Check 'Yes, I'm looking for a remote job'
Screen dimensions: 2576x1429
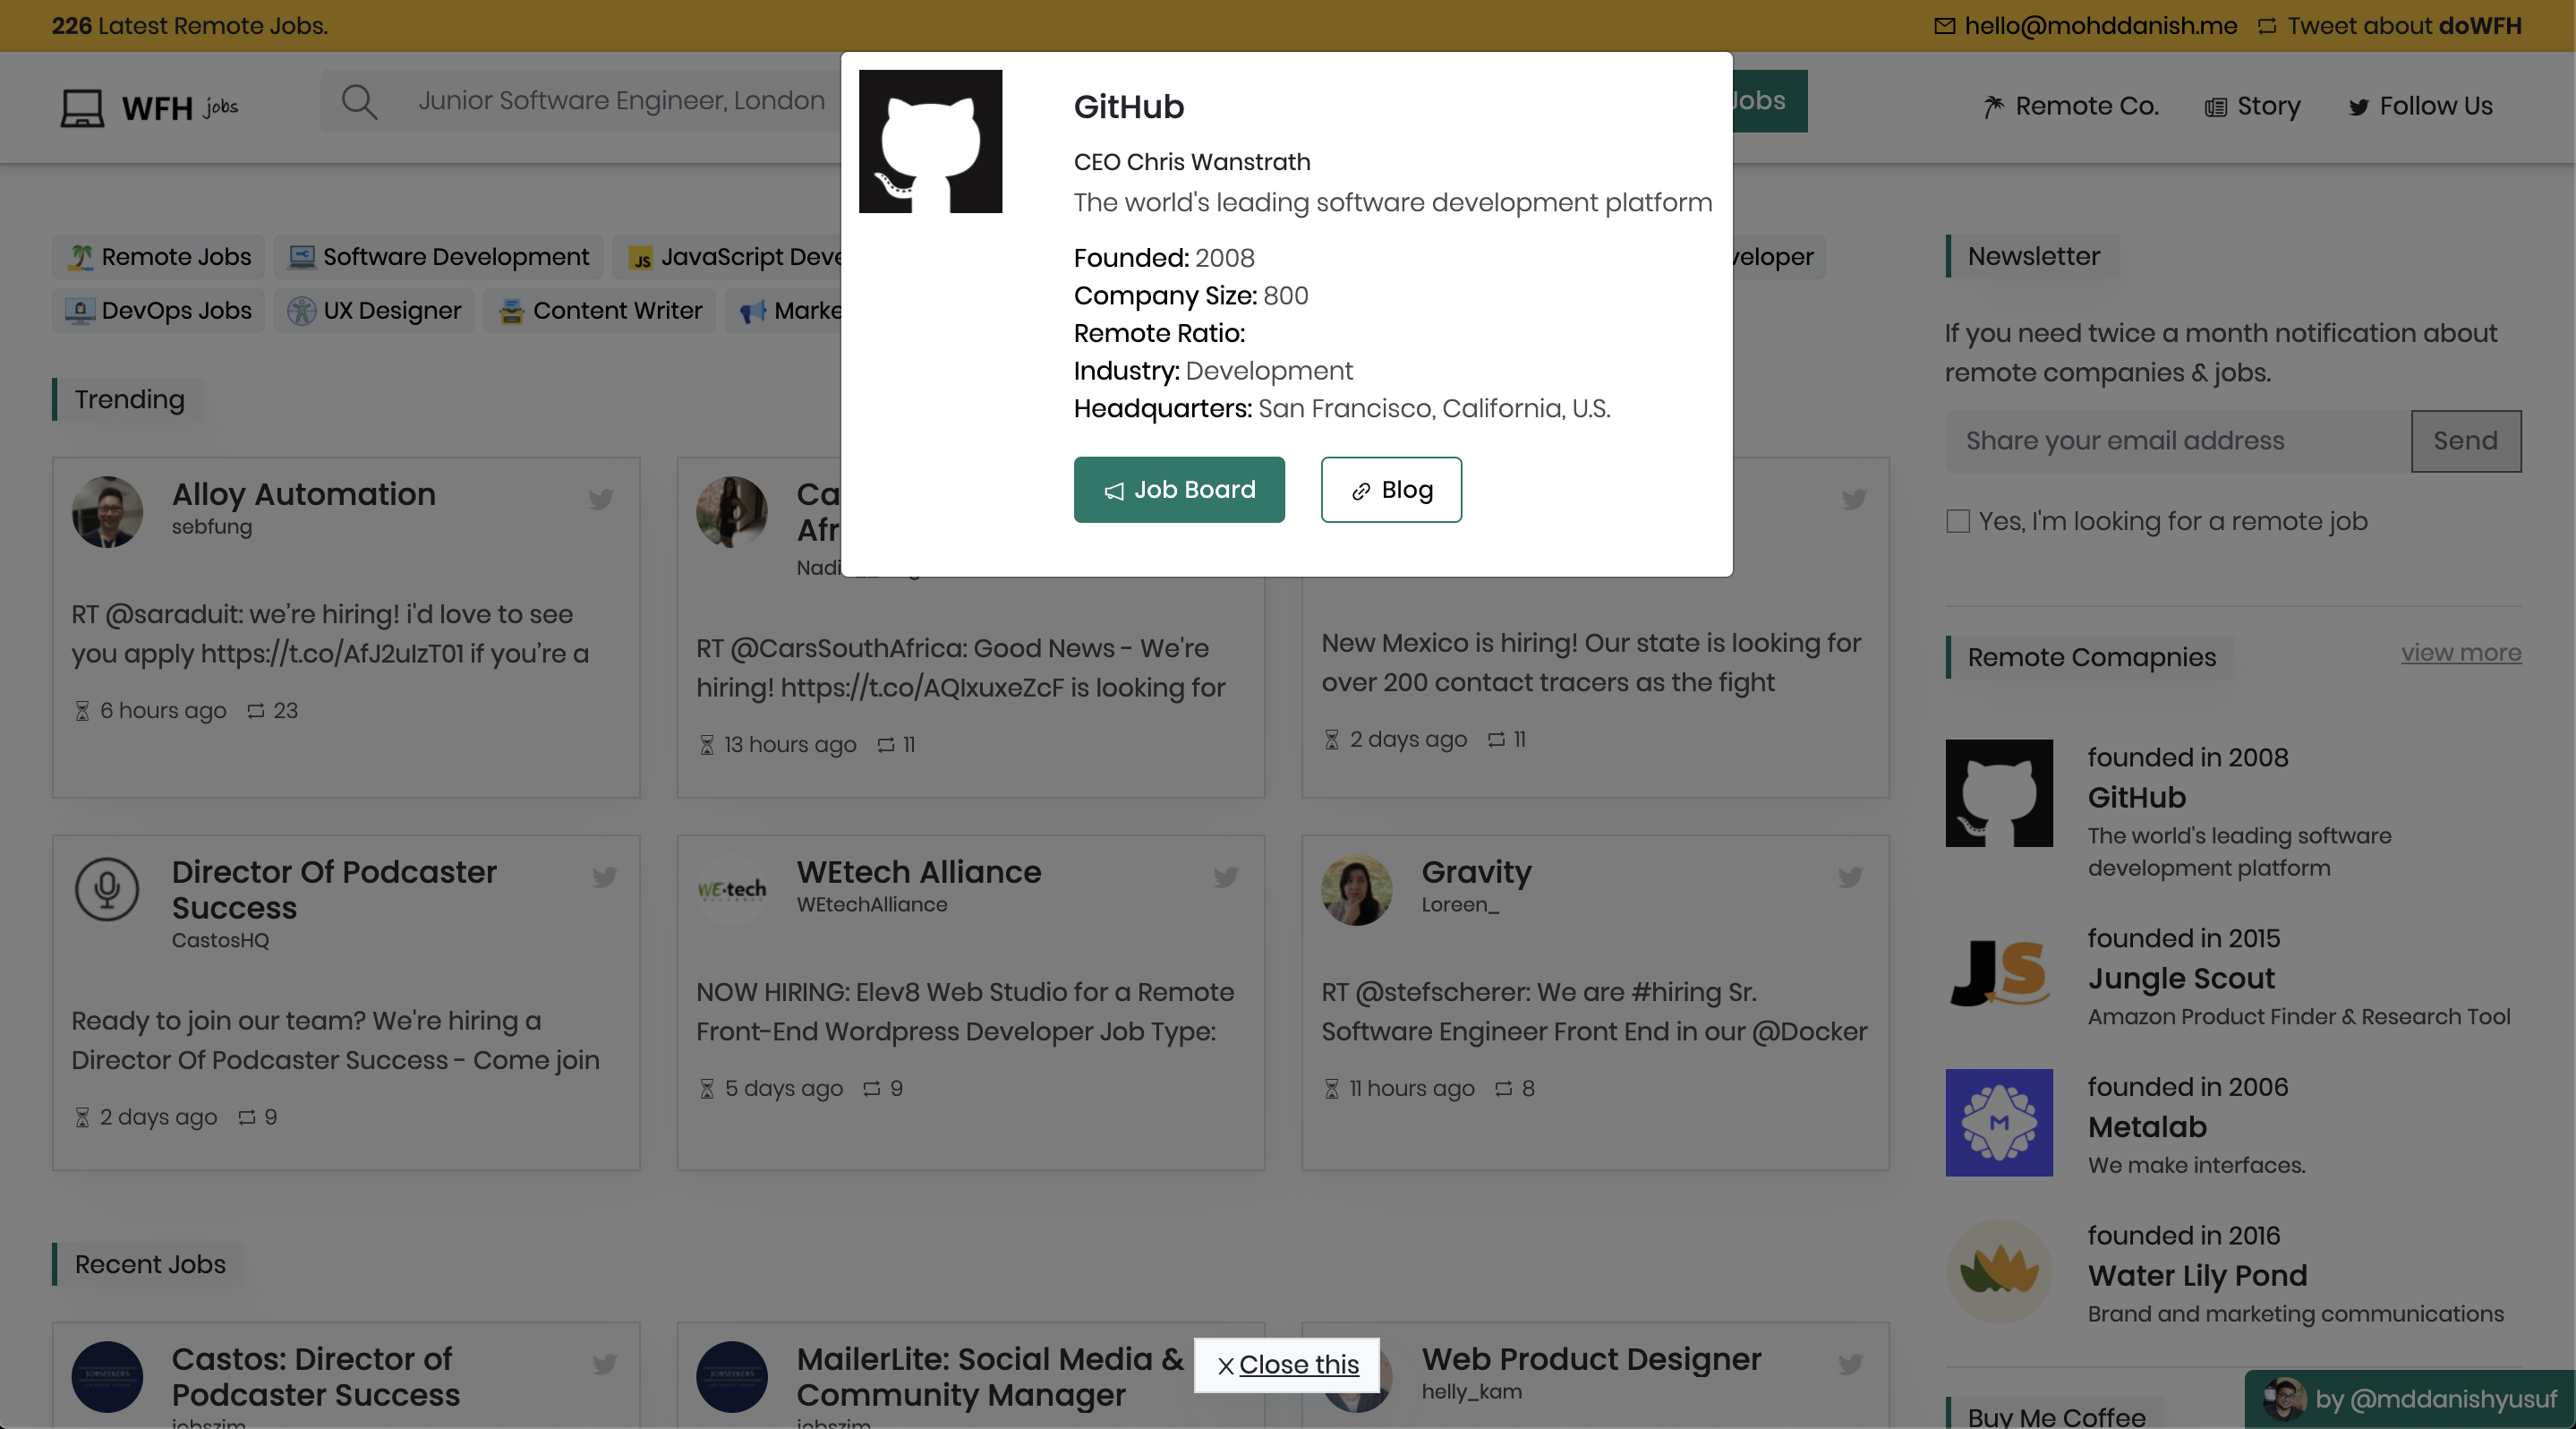[x=1958, y=521]
